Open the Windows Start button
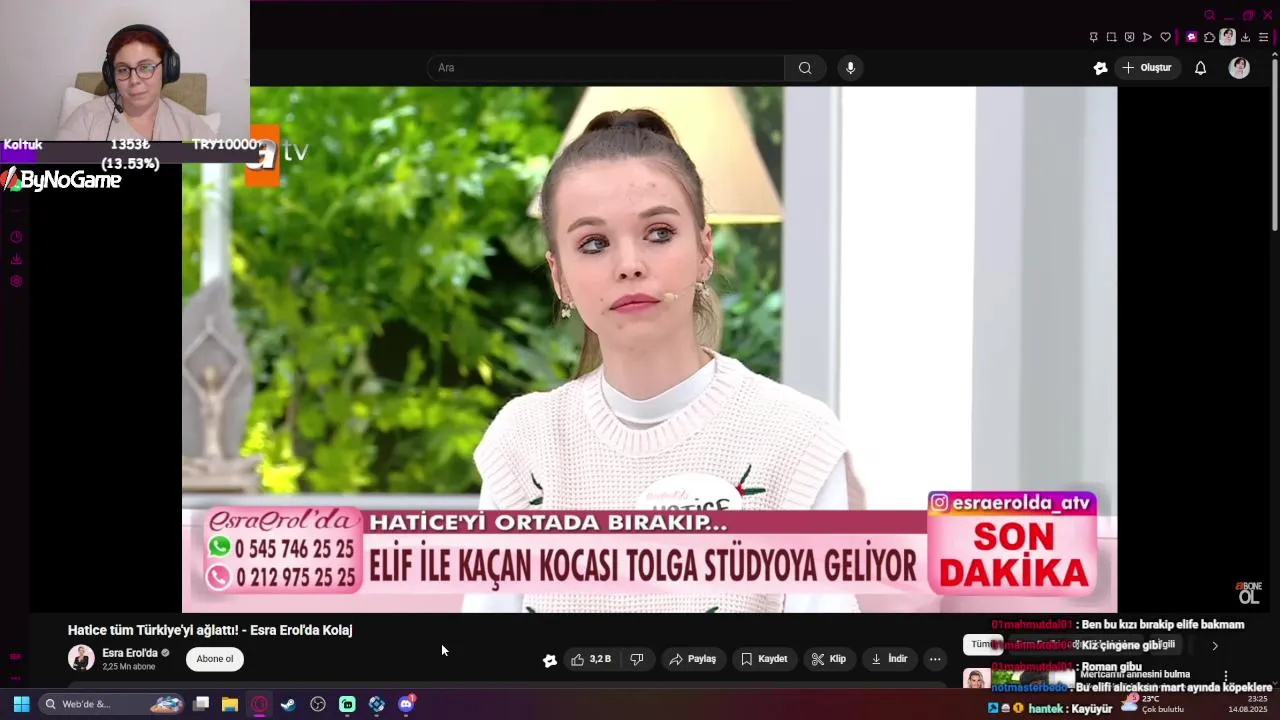This screenshot has width=1280, height=720. tap(20, 704)
